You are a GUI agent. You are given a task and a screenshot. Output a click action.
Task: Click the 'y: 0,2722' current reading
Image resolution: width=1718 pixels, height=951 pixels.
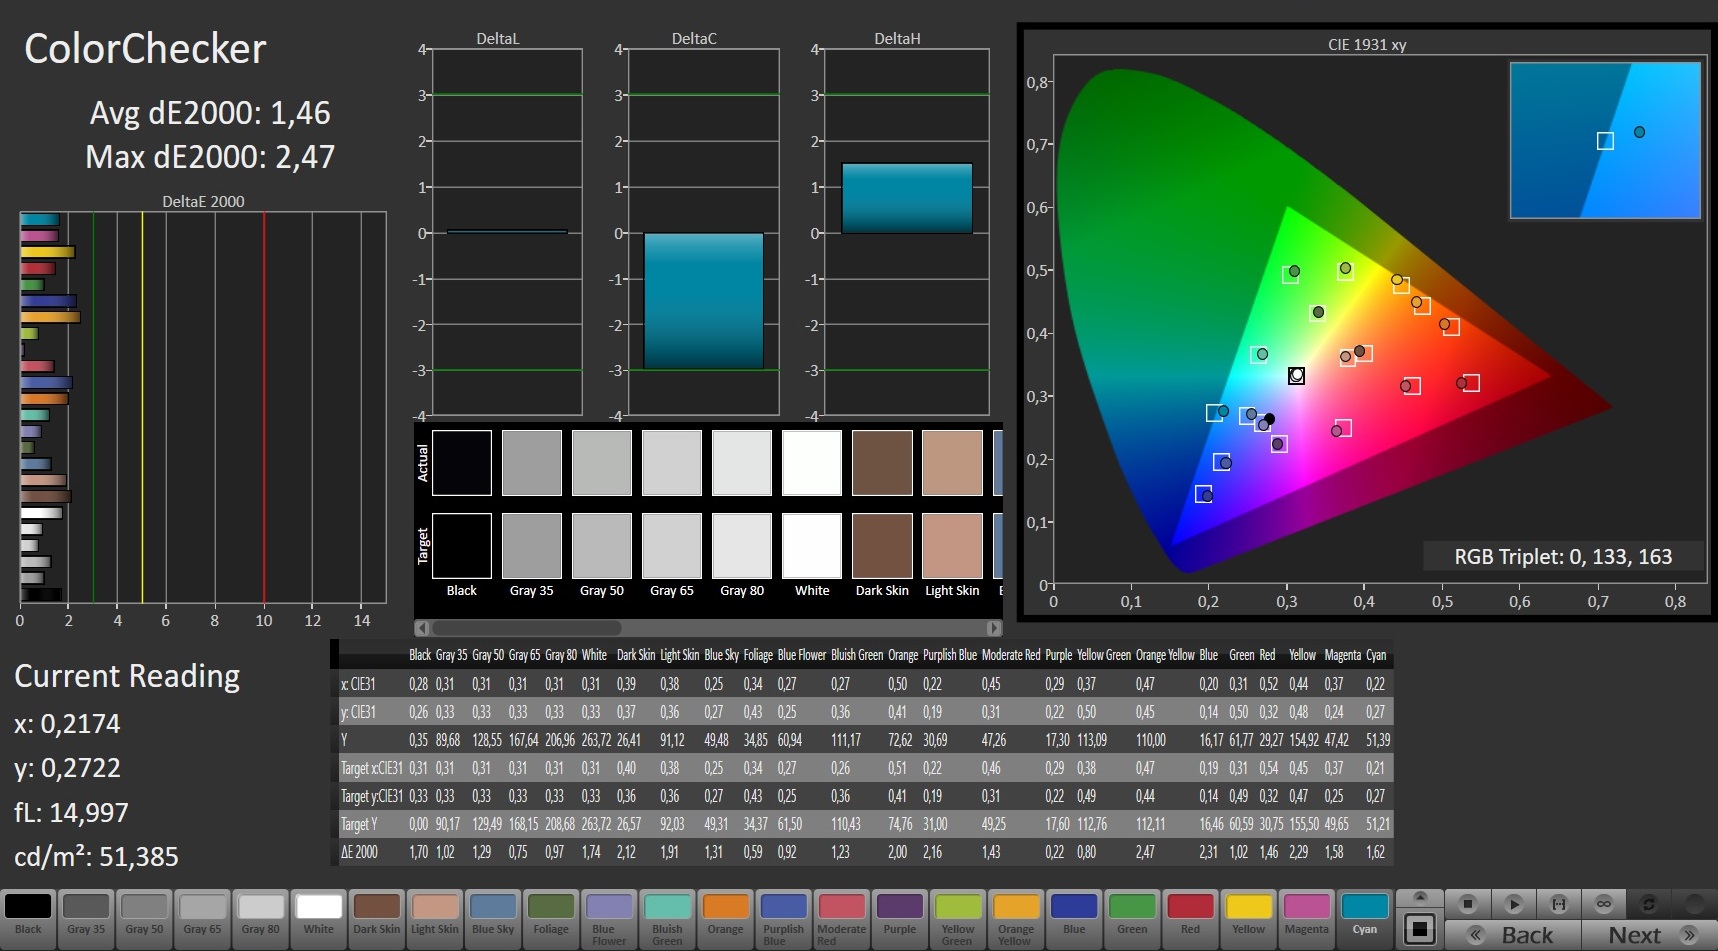click(x=67, y=768)
